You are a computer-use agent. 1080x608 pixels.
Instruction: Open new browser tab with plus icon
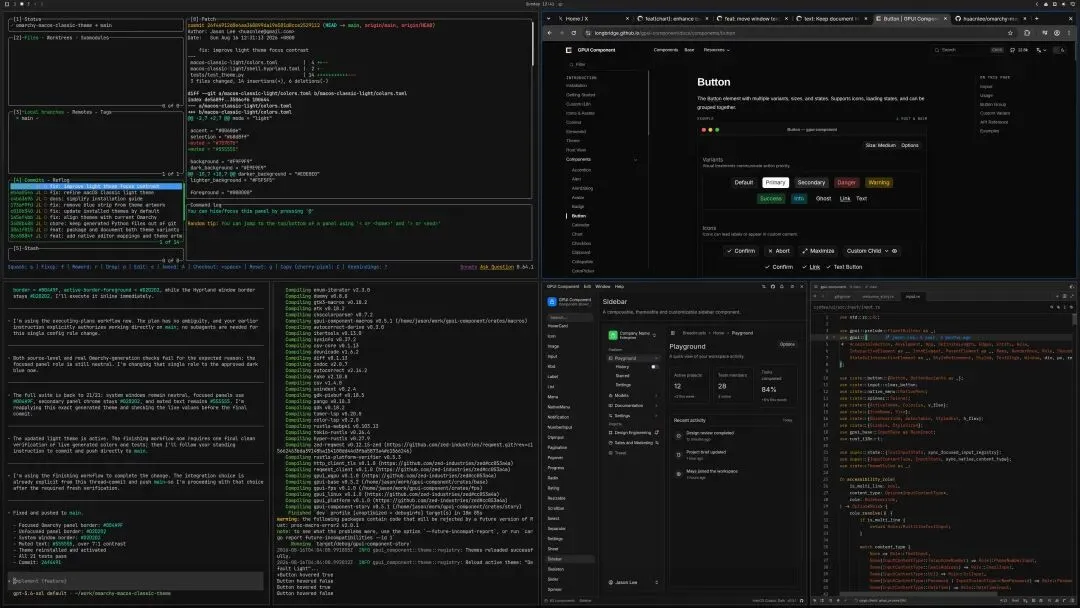(1036, 19)
